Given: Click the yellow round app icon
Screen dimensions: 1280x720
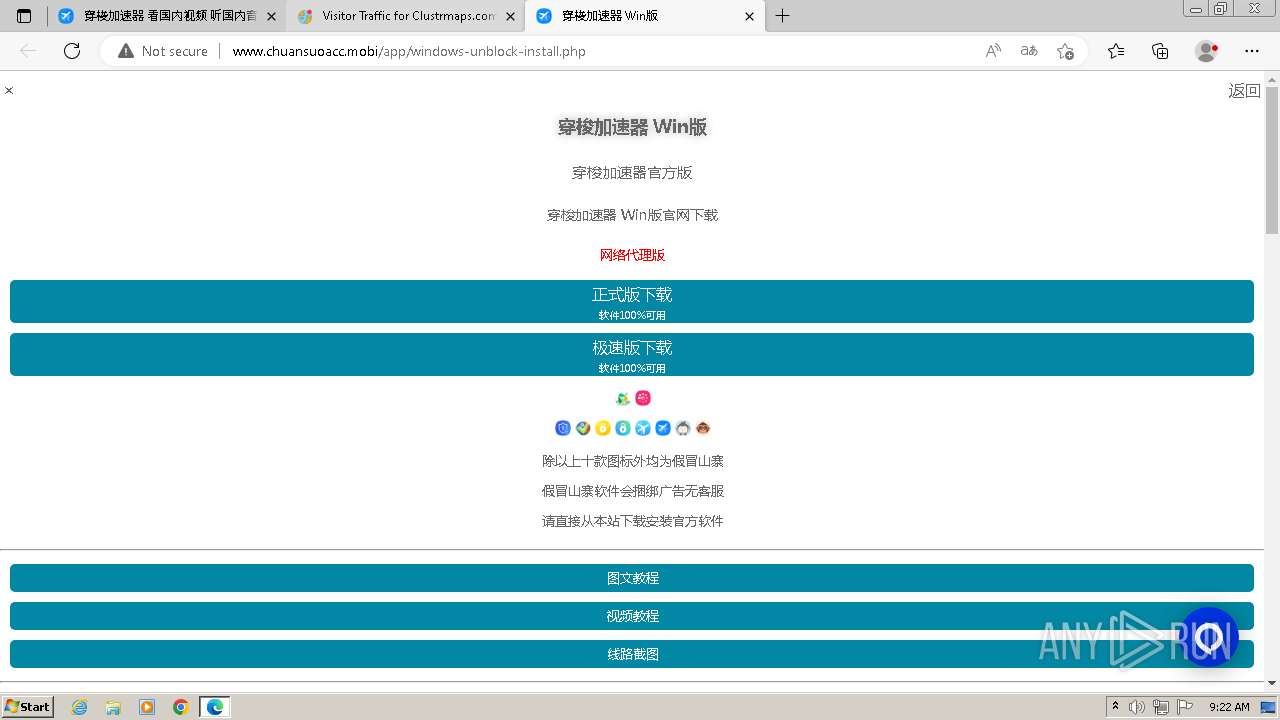Looking at the screenshot, I should tap(603, 428).
